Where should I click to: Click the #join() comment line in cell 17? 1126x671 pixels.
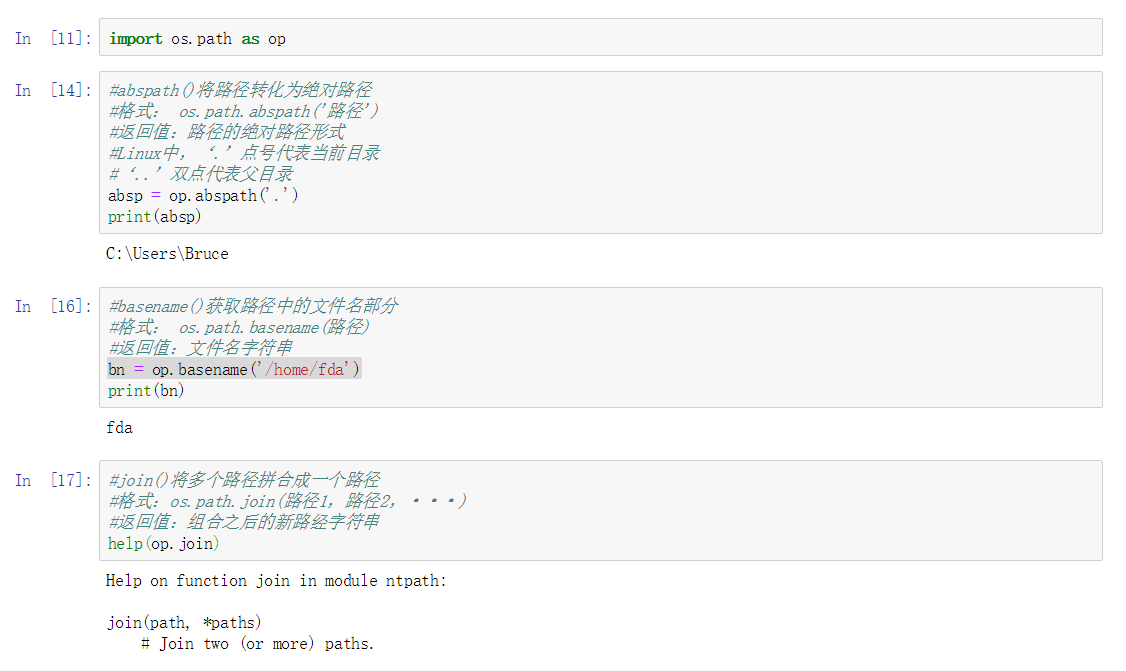(244, 480)
